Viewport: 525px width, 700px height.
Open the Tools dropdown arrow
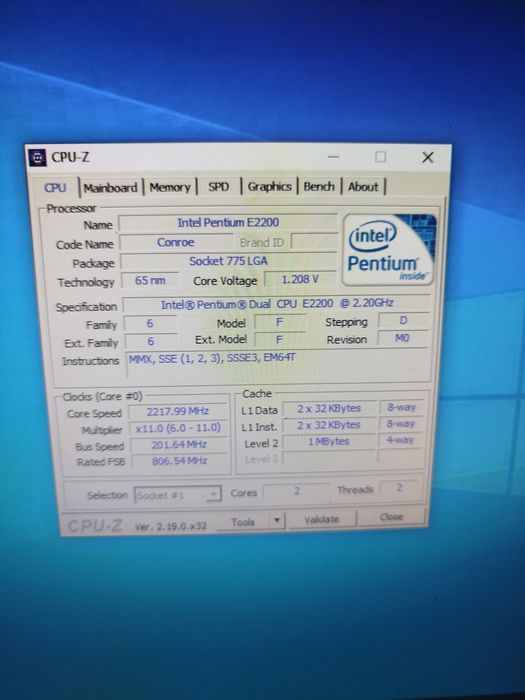pos(277,521)
